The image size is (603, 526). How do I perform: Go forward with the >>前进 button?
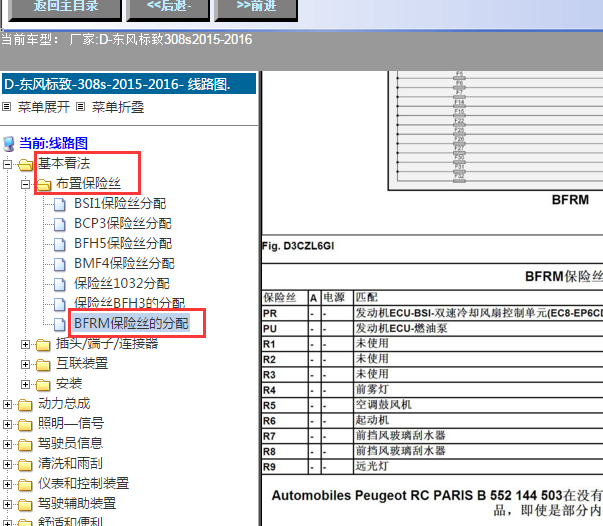click(x=256, y=8)
